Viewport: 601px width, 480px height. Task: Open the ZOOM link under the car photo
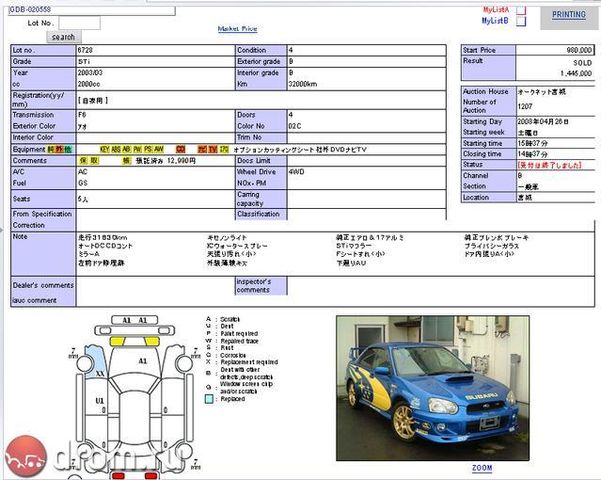click(x=482, y=468)
